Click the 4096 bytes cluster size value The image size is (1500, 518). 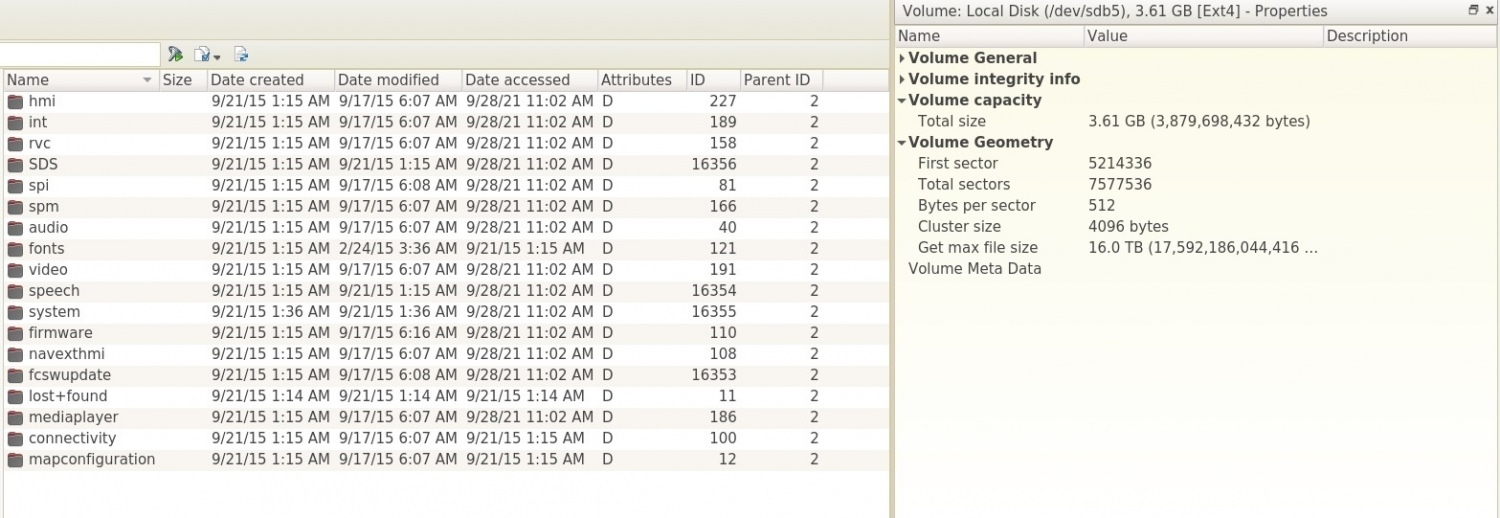1128,226
